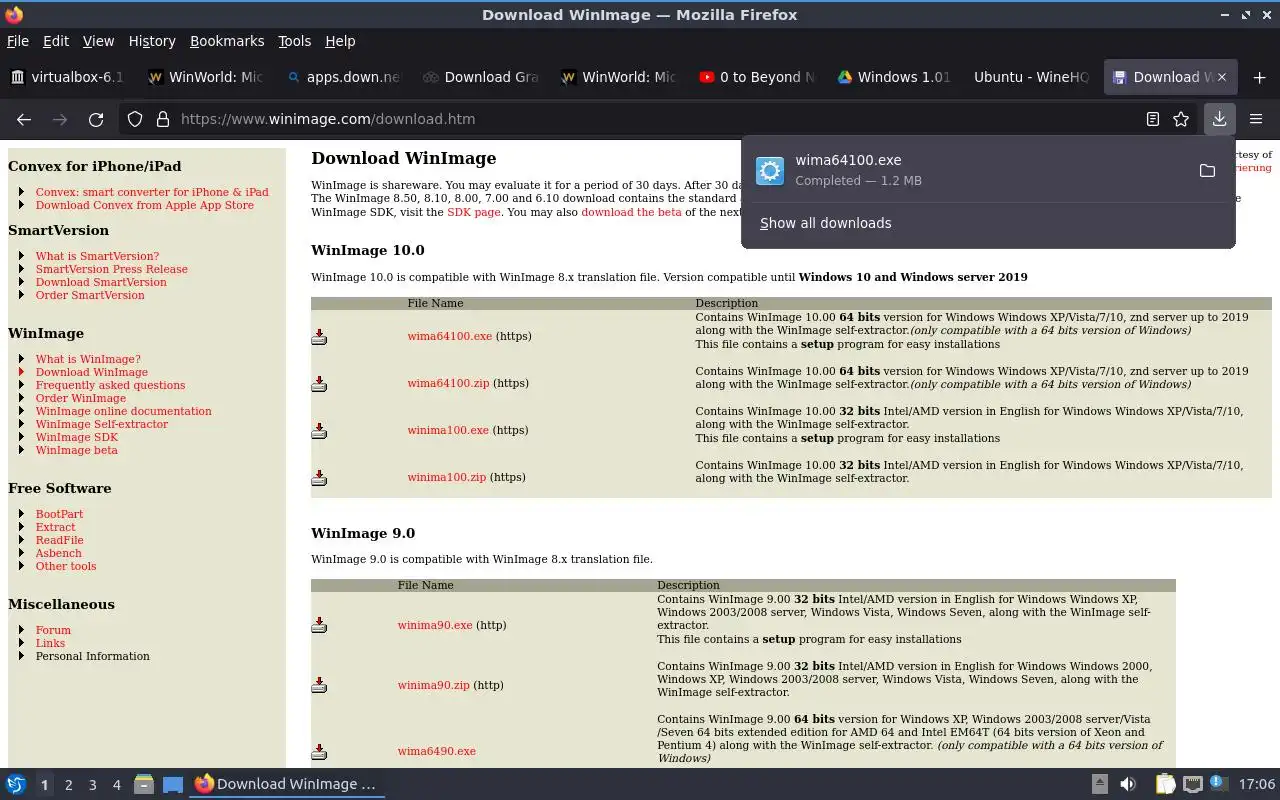Open the SDK page link

[x=473, y=212]
